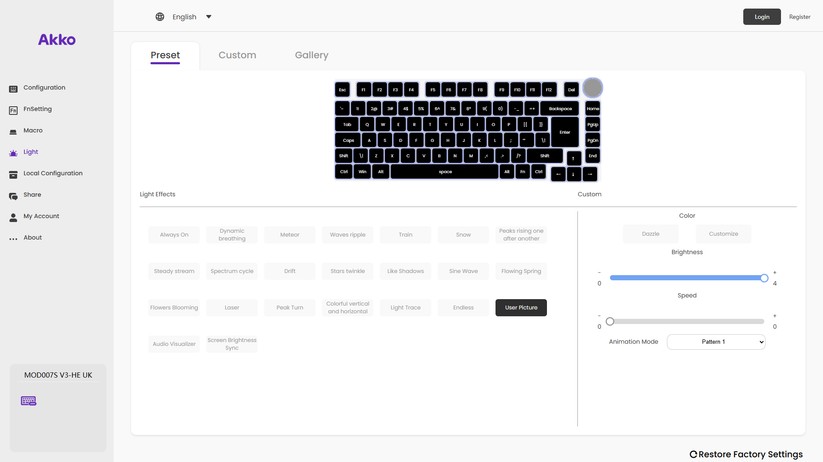Click the globe language icon
Viewport: 823px width, 462px height.
[160, 17]
